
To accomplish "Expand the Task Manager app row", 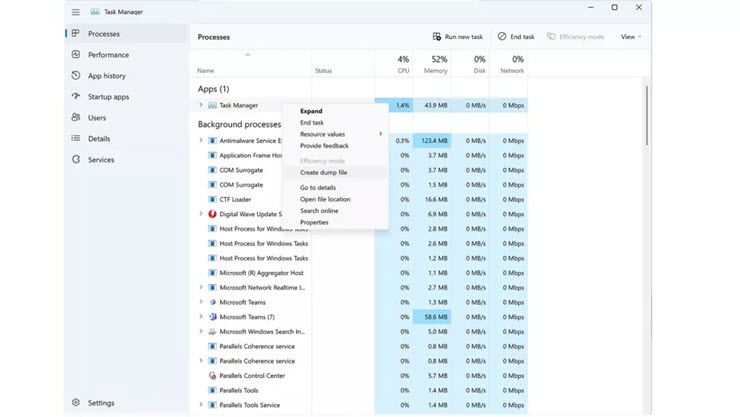I will click(x=201, y=105).
